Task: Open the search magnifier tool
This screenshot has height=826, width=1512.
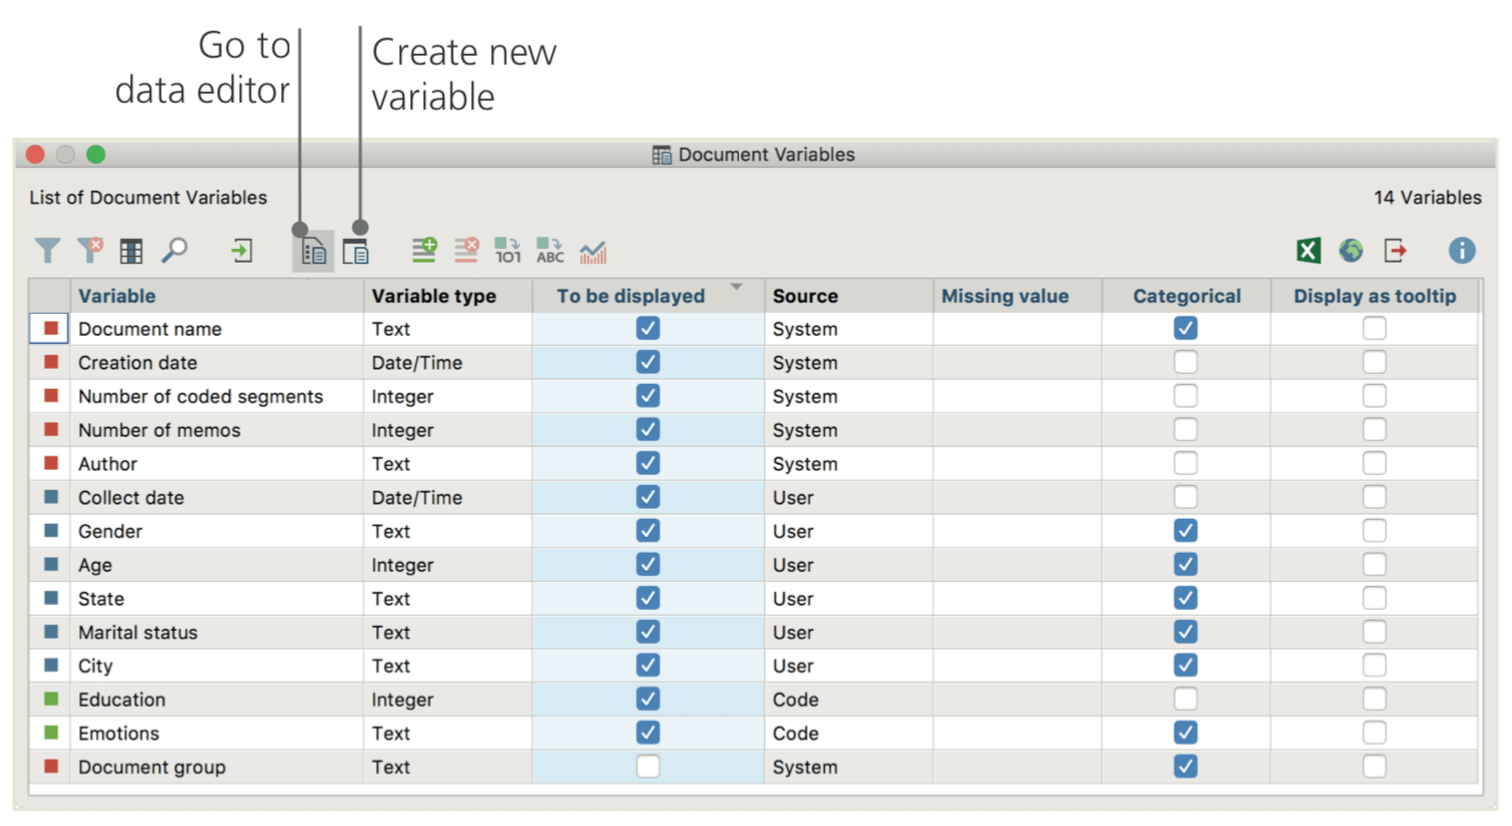Action: [175, 250]
